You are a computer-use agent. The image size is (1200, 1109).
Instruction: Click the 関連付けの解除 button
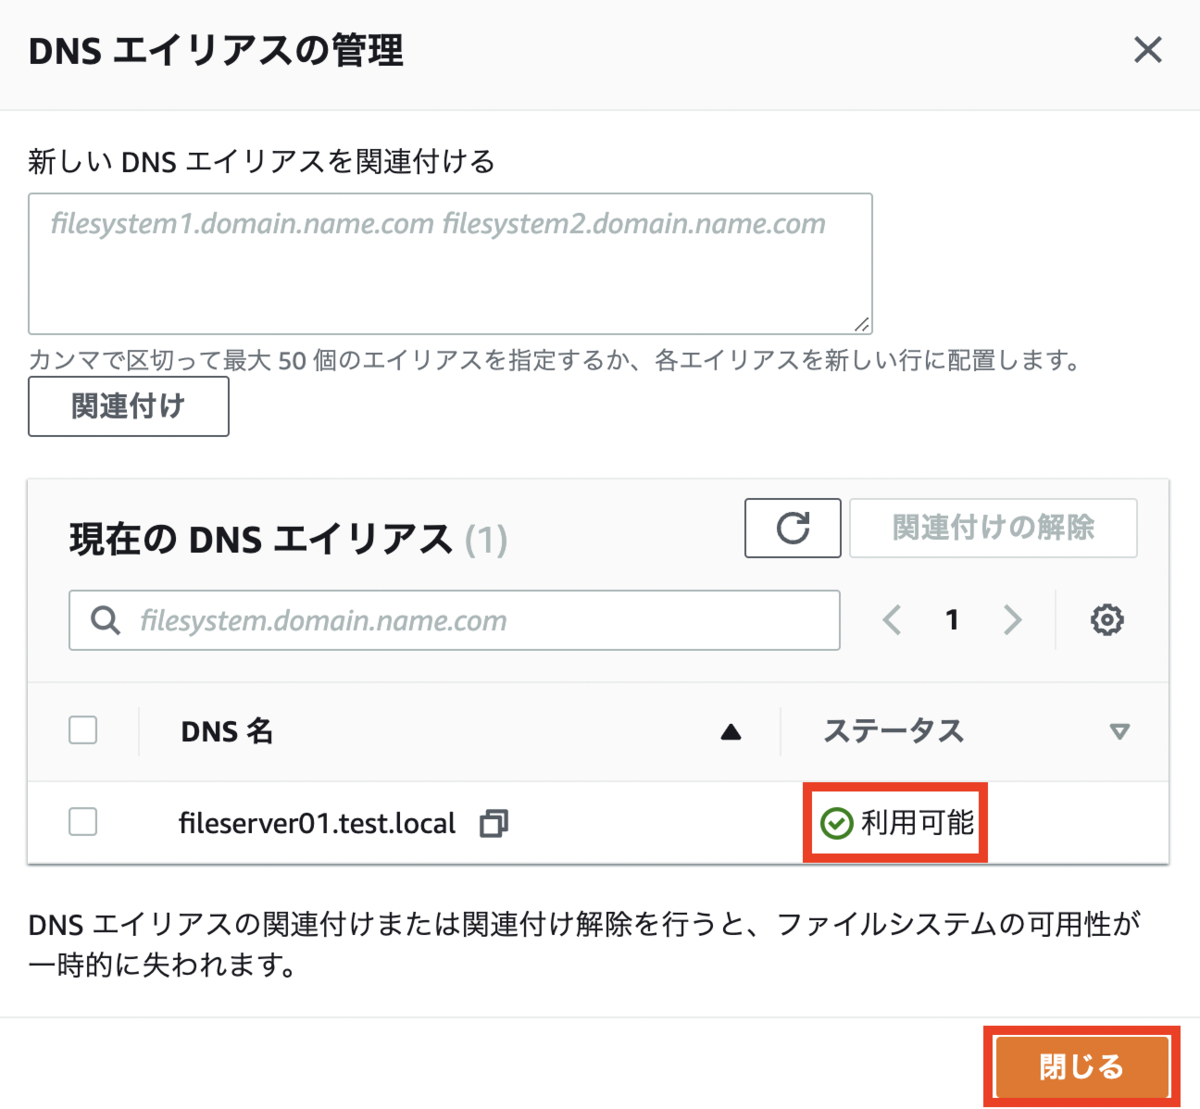click(993, 528)
